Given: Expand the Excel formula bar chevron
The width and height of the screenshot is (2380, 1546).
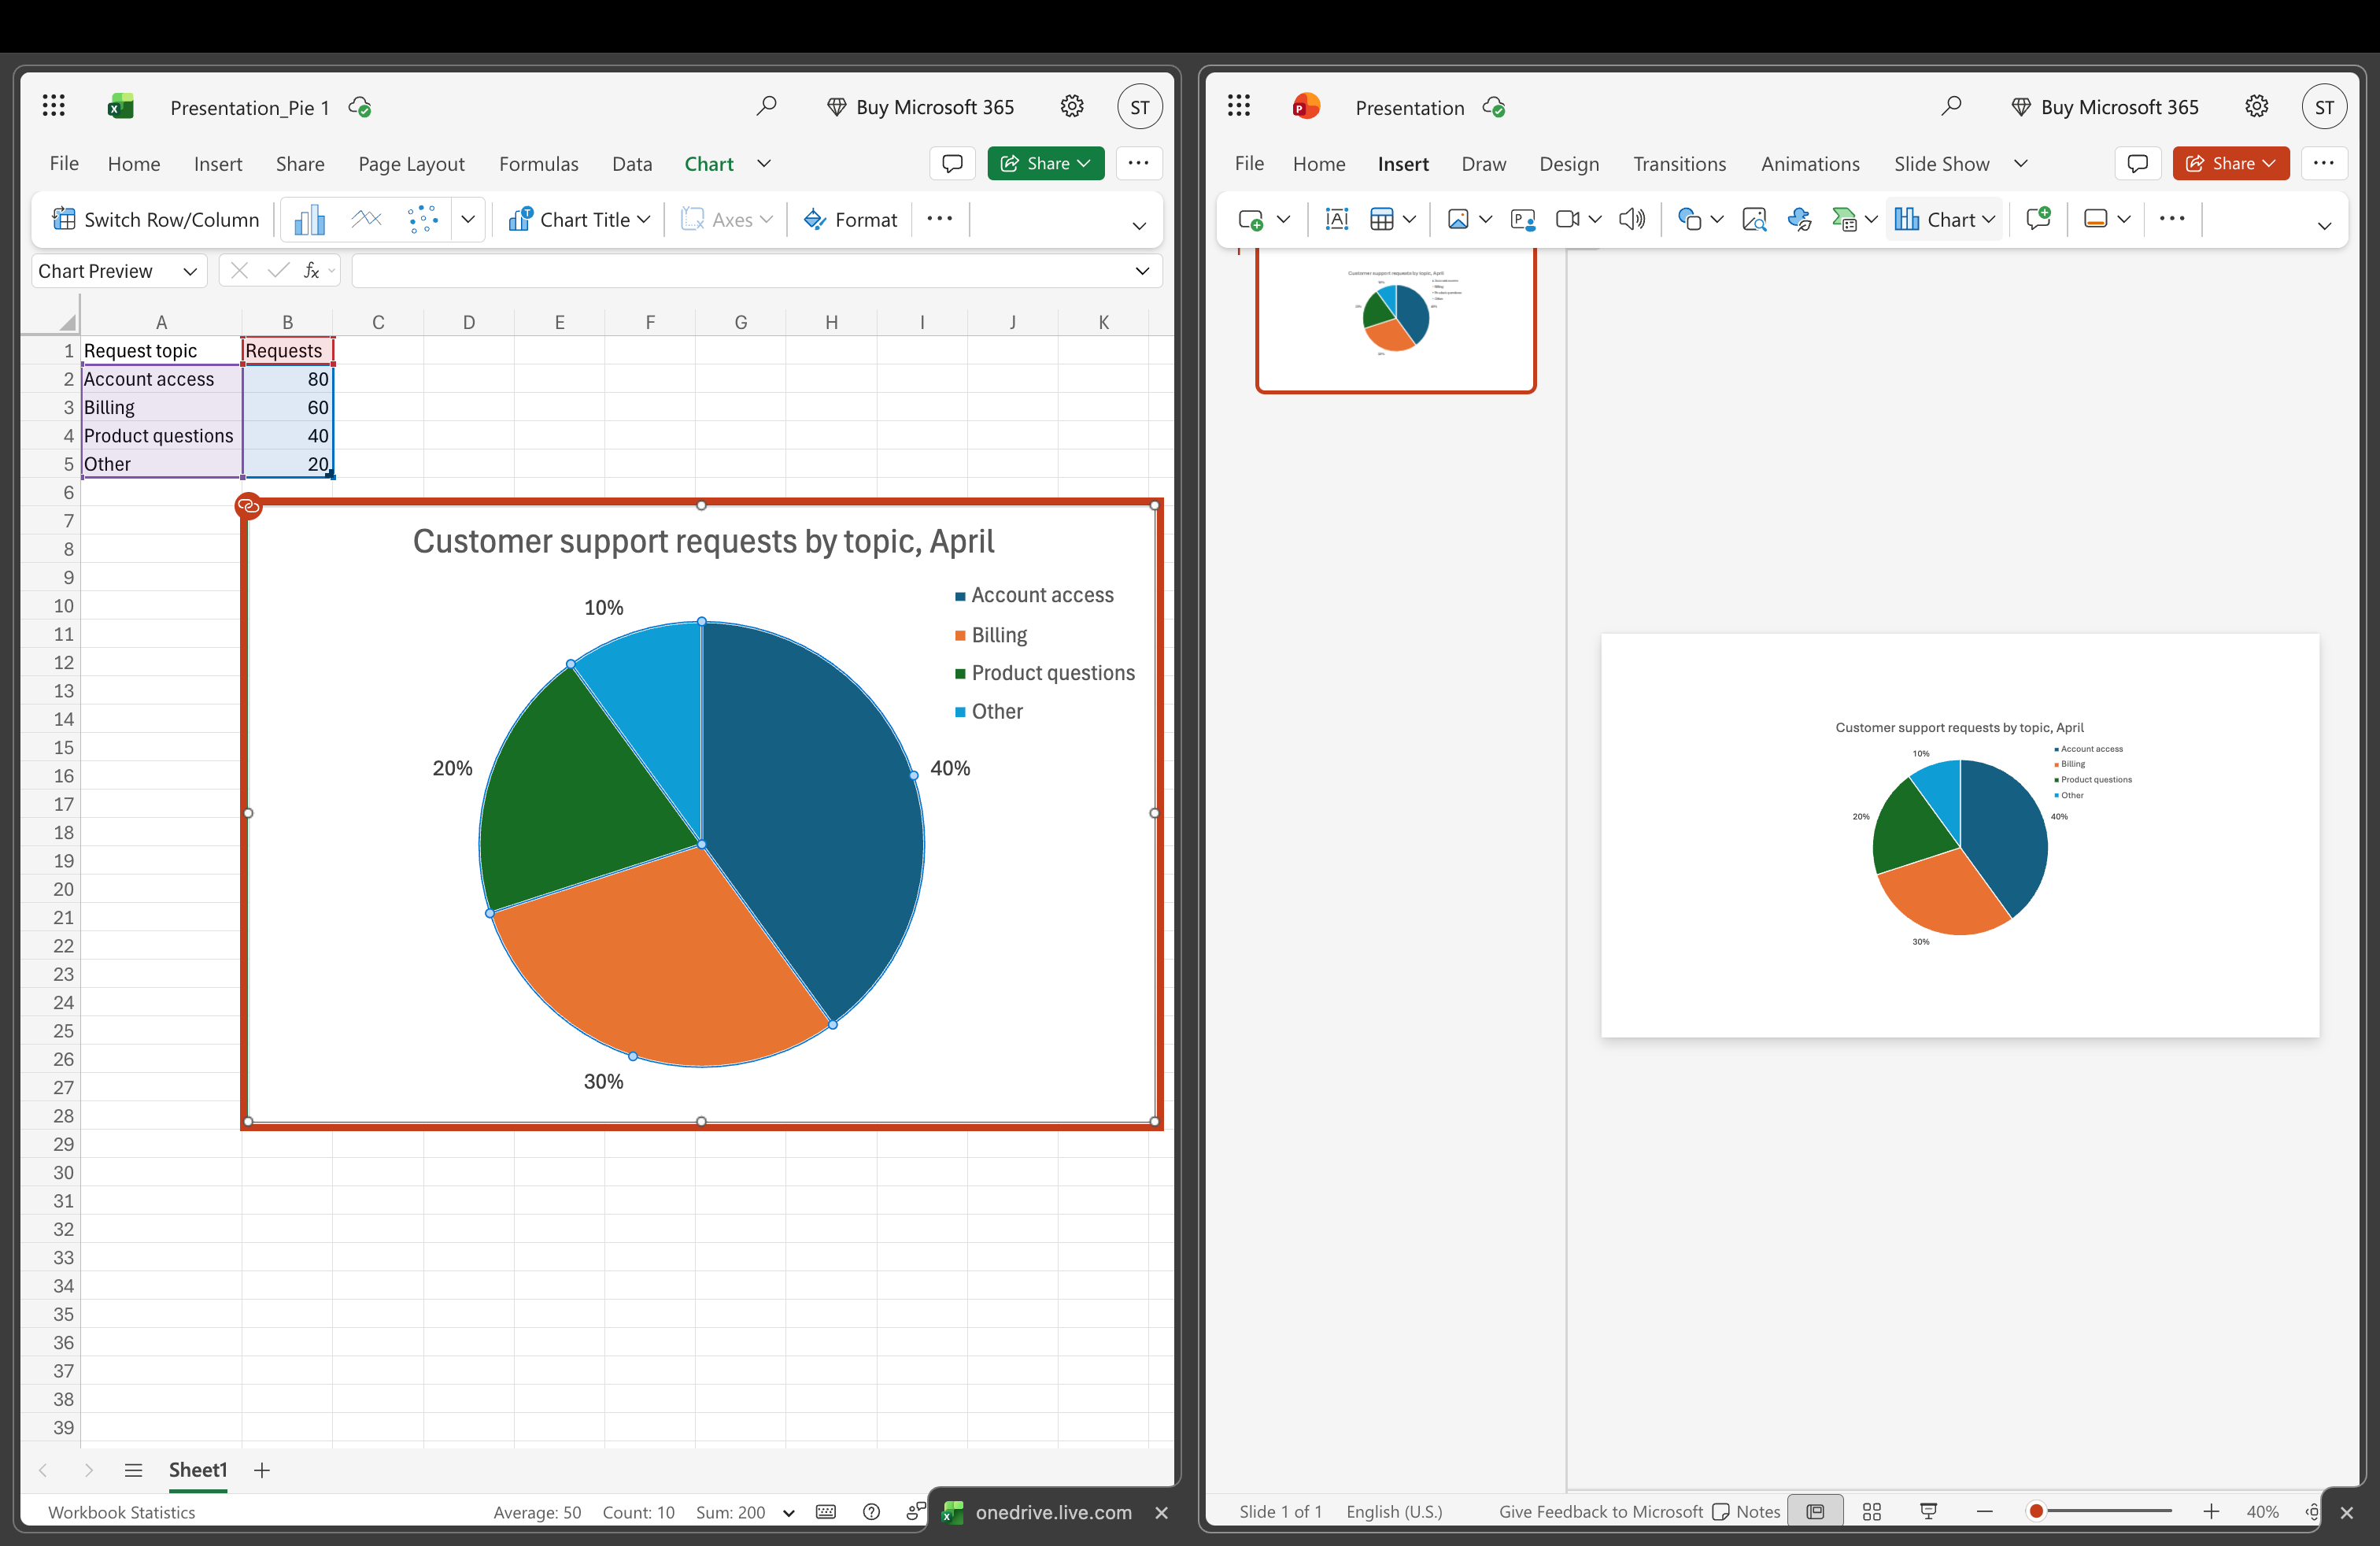Looking at the screenshot, I should pyautogui.click(x=1142, y=271).
